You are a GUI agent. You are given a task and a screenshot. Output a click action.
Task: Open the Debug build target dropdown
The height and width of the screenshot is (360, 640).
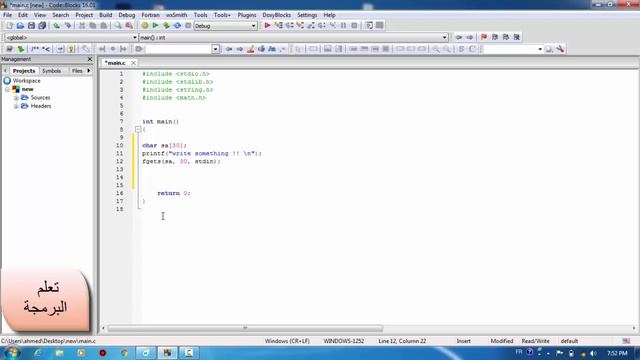pyautogui.click(x=253, y=26)
